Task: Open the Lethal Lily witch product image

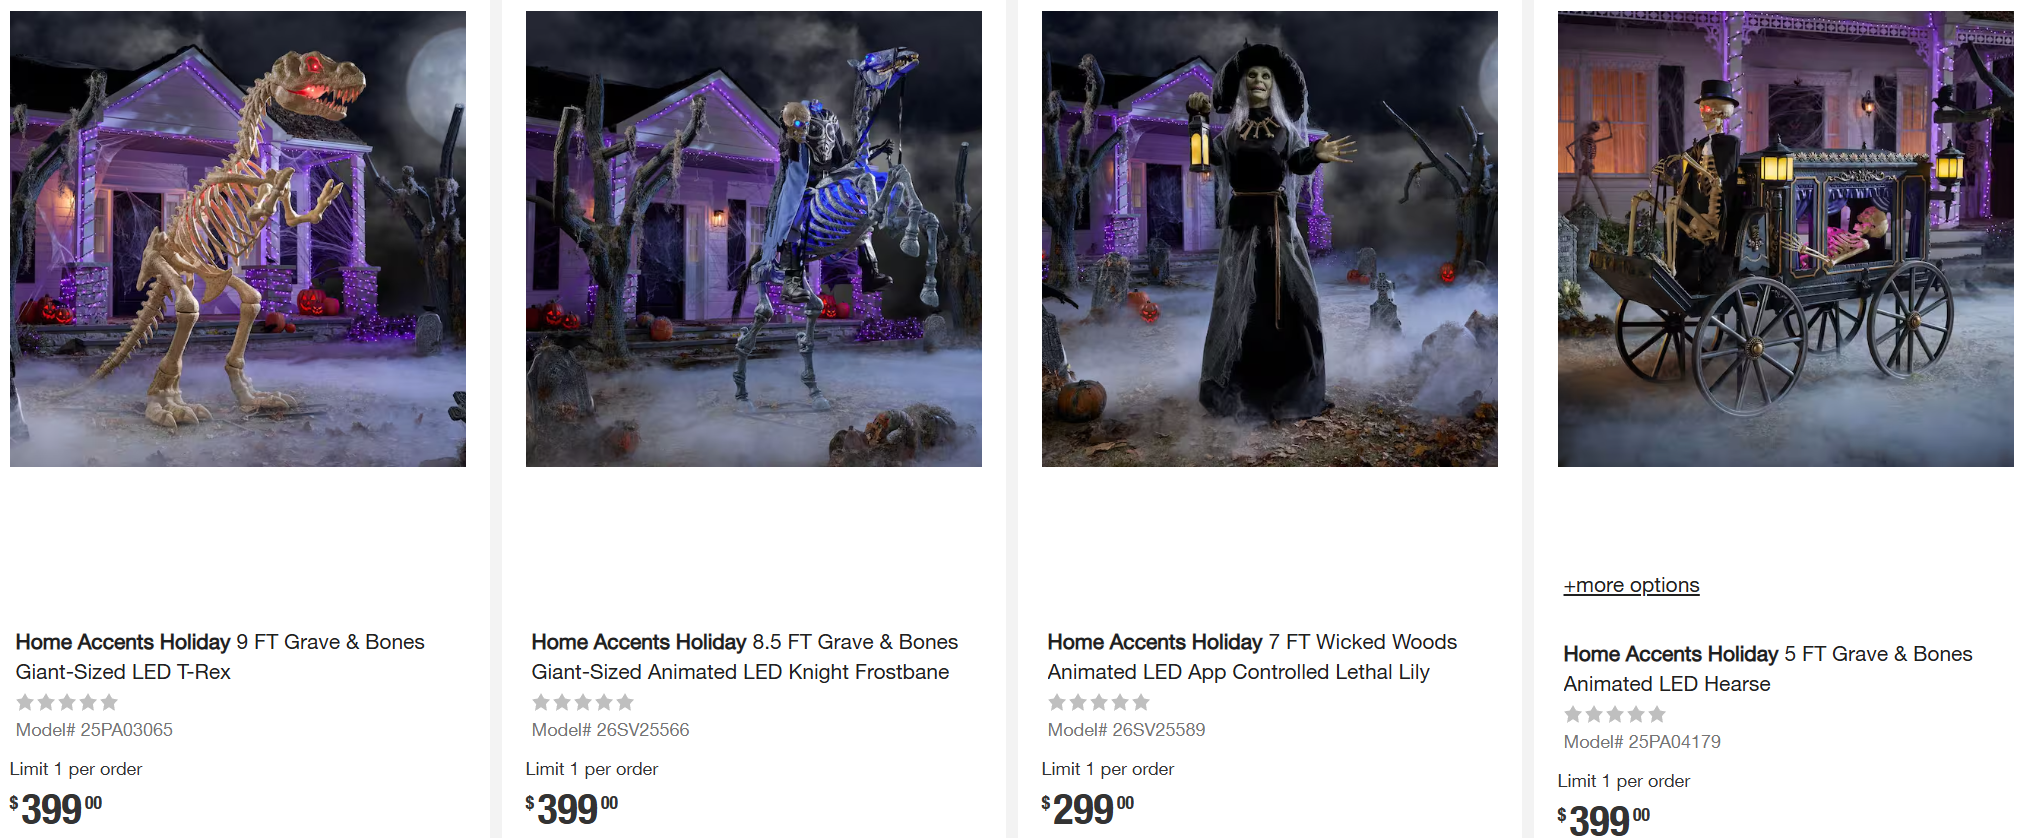Action: coord(1270,239)
